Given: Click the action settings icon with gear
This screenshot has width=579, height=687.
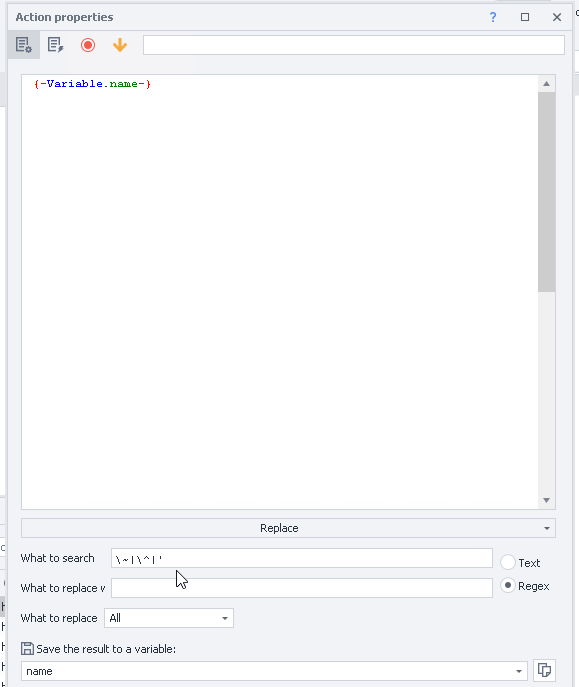Looking at the screenshot, I should click(24, 45).
